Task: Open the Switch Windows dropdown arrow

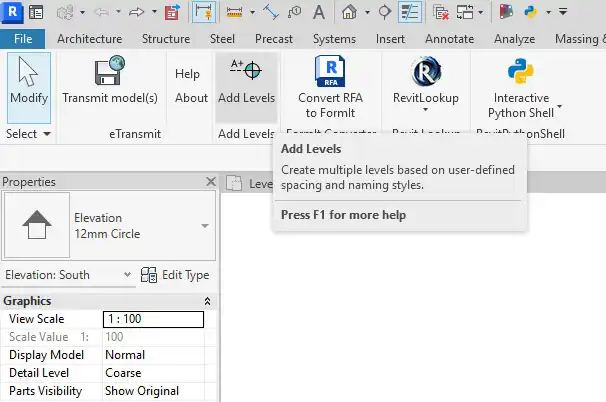Action: (480, 12)
